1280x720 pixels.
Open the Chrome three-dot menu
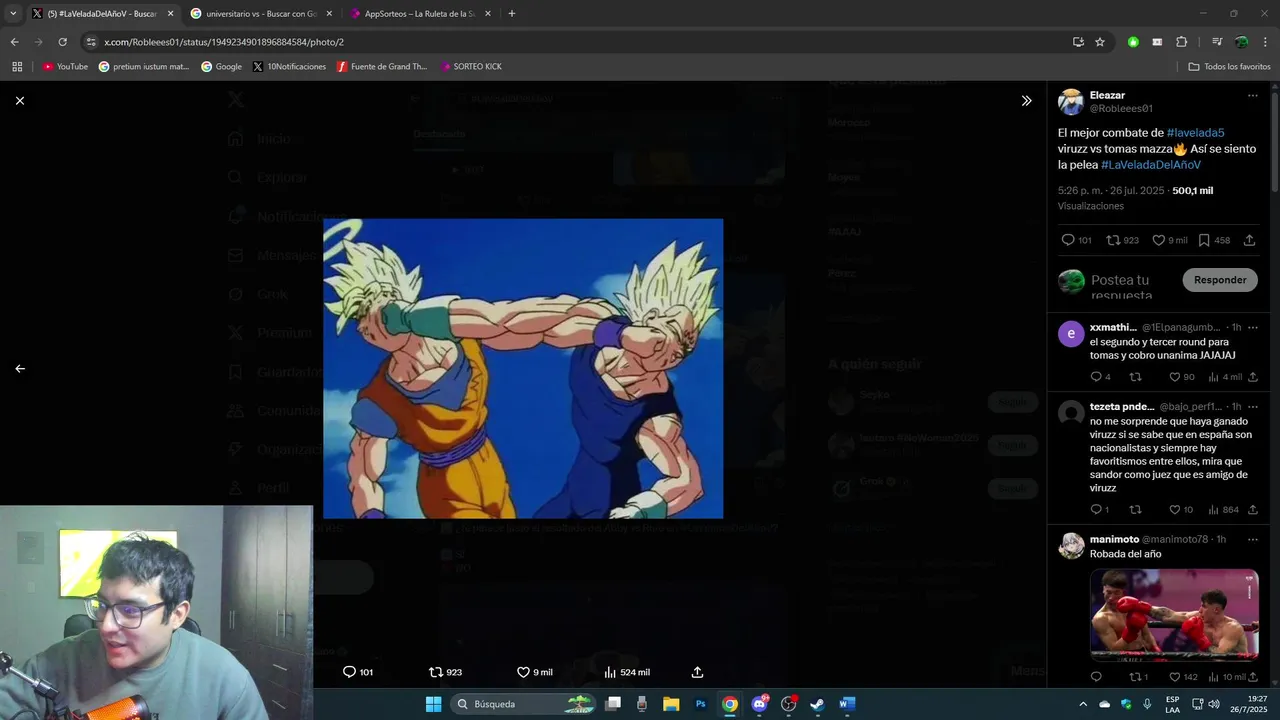click(x=1266, y=42)
